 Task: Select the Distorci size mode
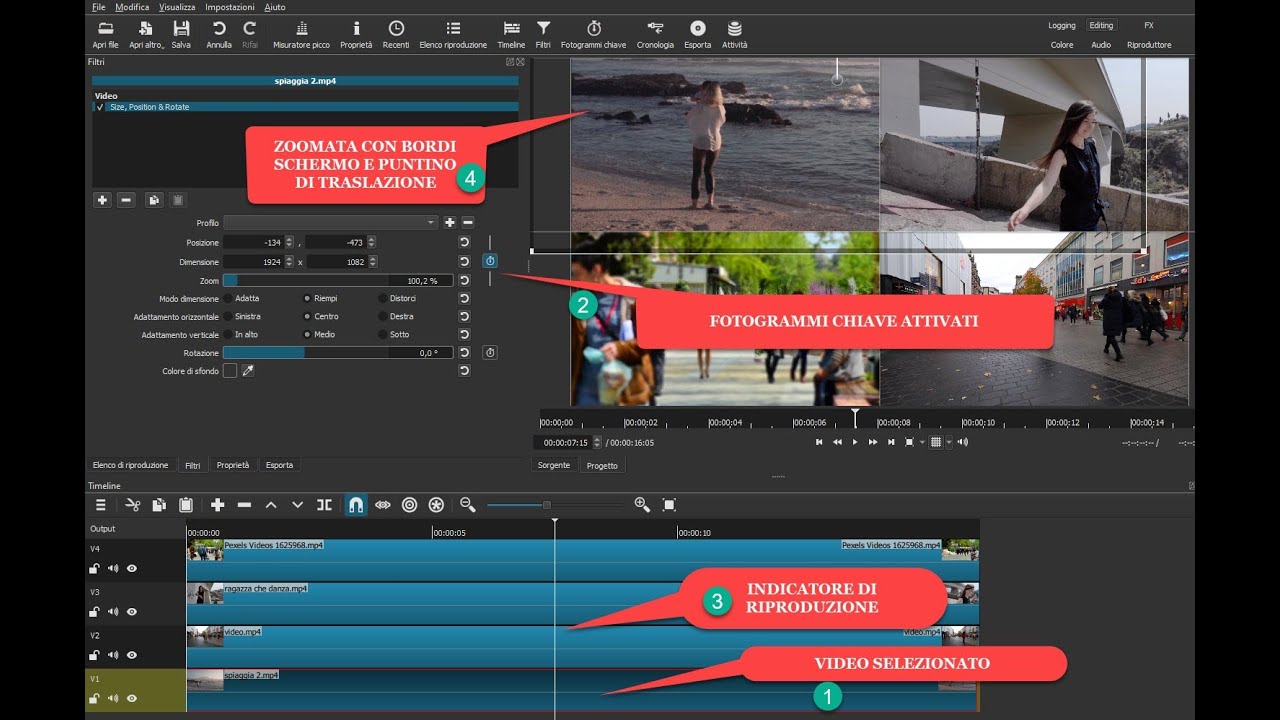[382, 298]
